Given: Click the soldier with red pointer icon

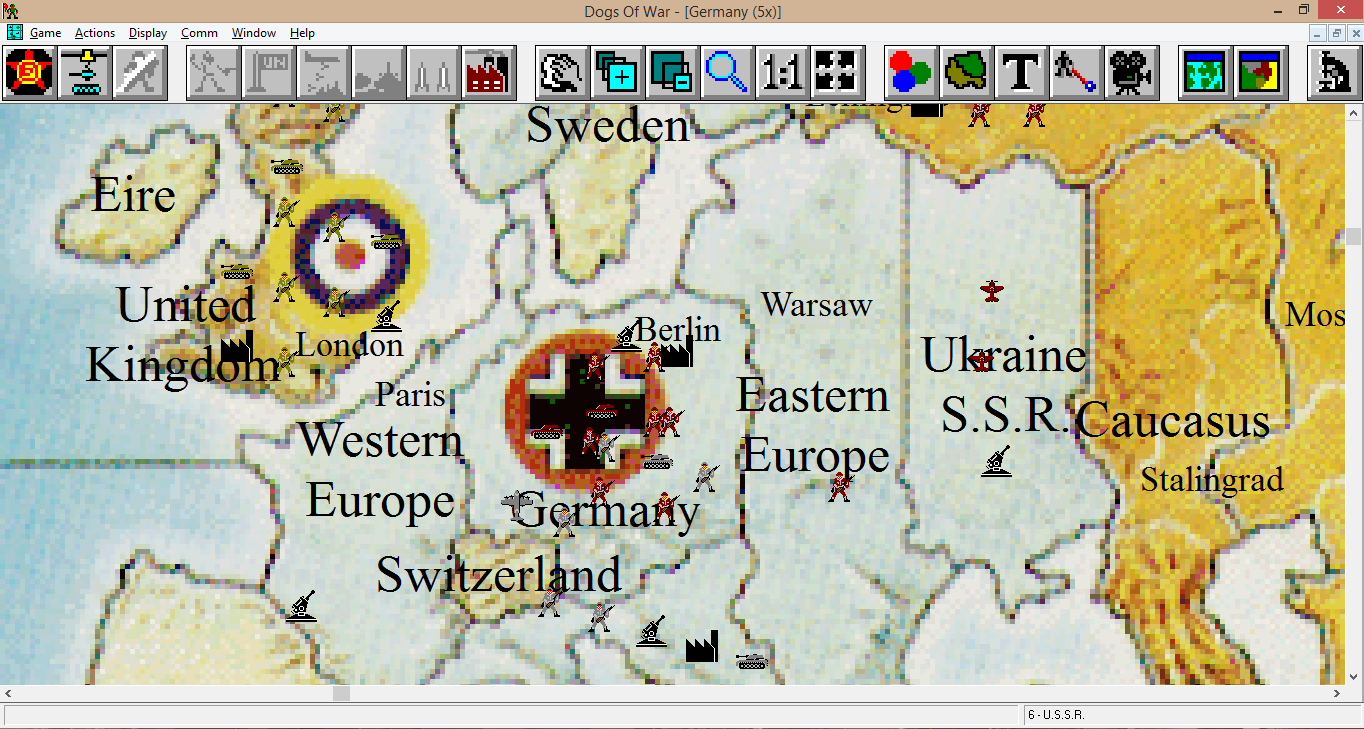Looking at the screenshot, I should point(1077,72).
